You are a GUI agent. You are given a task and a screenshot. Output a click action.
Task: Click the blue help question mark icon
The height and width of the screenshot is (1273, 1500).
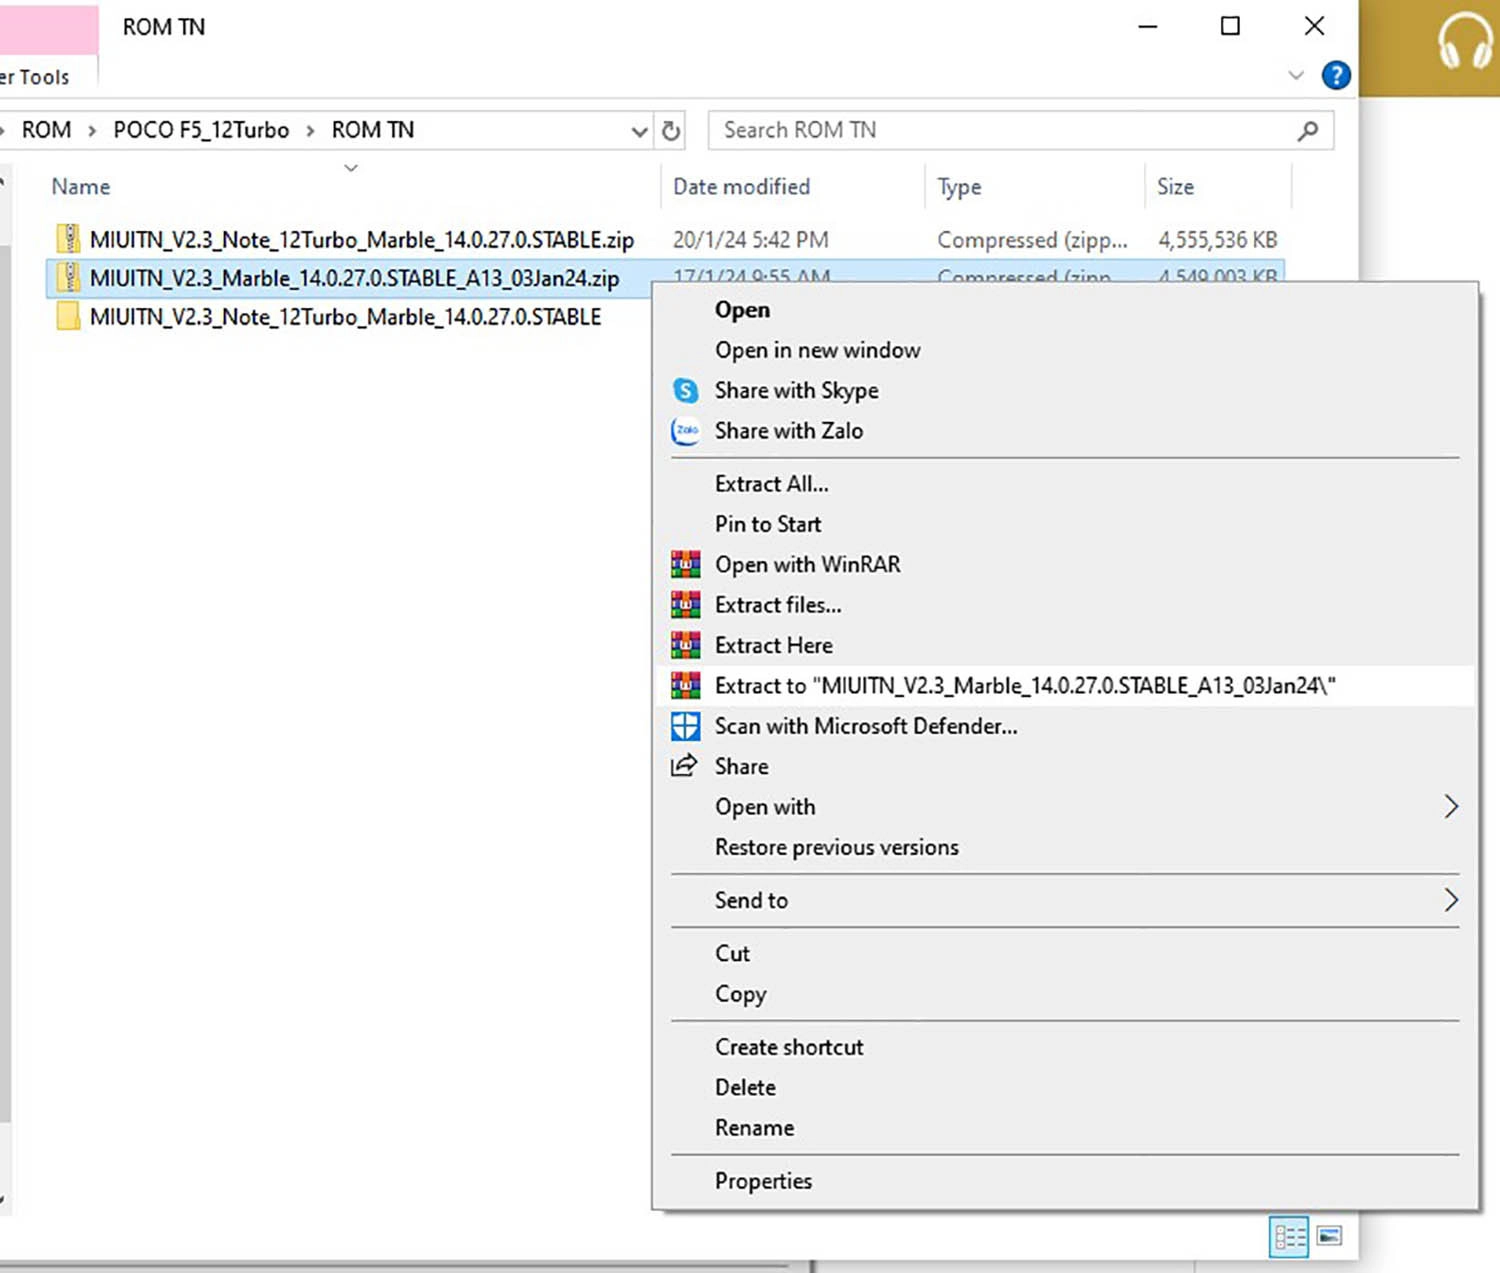1336,75
